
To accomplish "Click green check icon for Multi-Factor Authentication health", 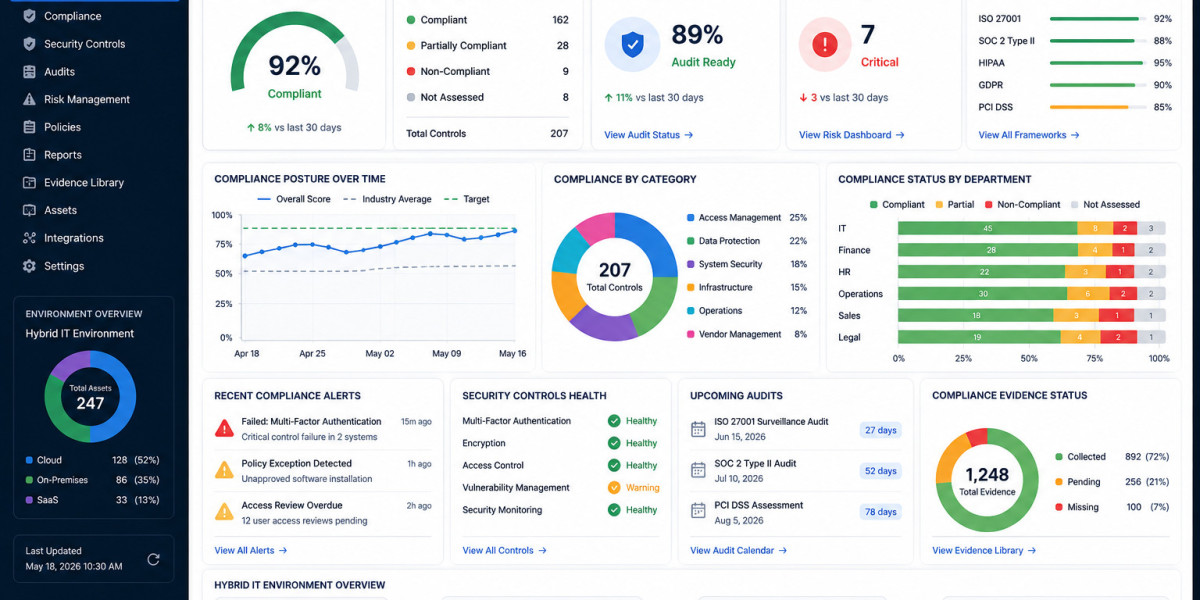I will pyautogui.click(x=614, y=421).
